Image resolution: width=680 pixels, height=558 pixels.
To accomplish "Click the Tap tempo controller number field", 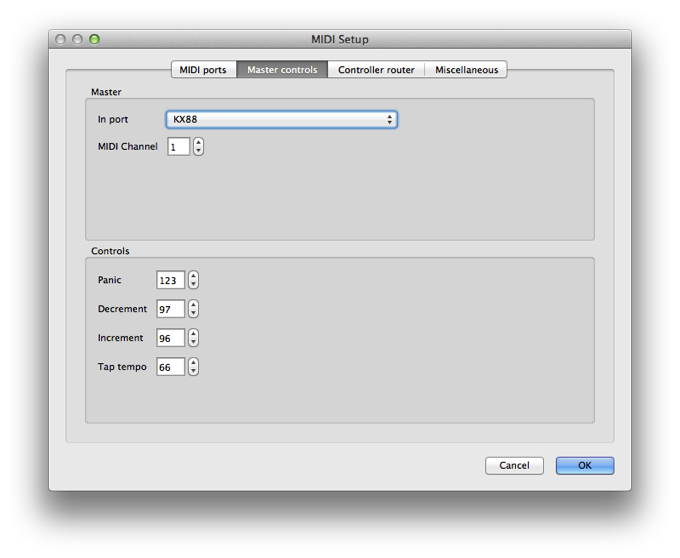I will click(x=170, y=367).
